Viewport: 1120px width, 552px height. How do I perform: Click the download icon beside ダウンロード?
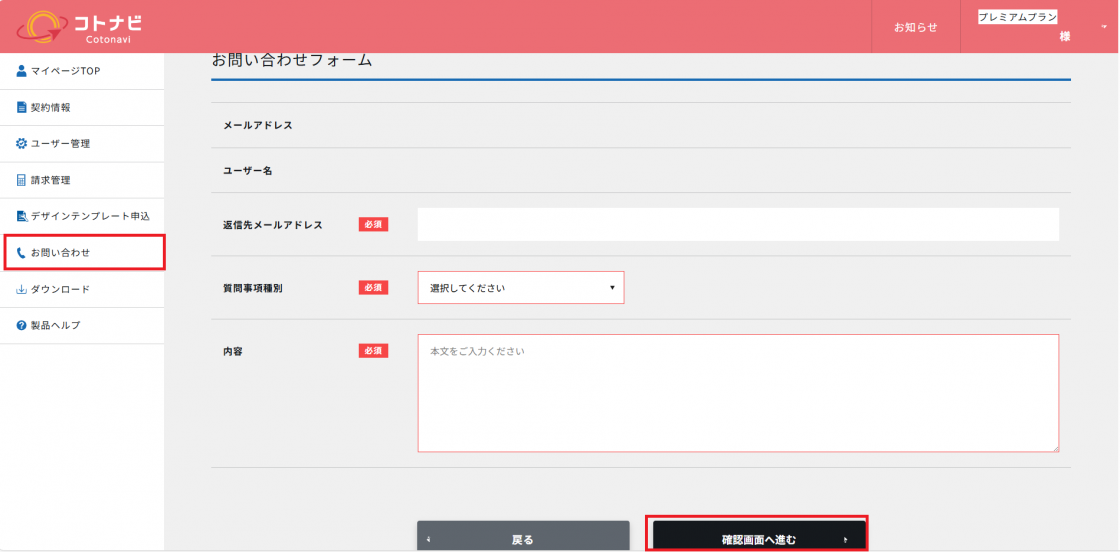tap(21, 289)
